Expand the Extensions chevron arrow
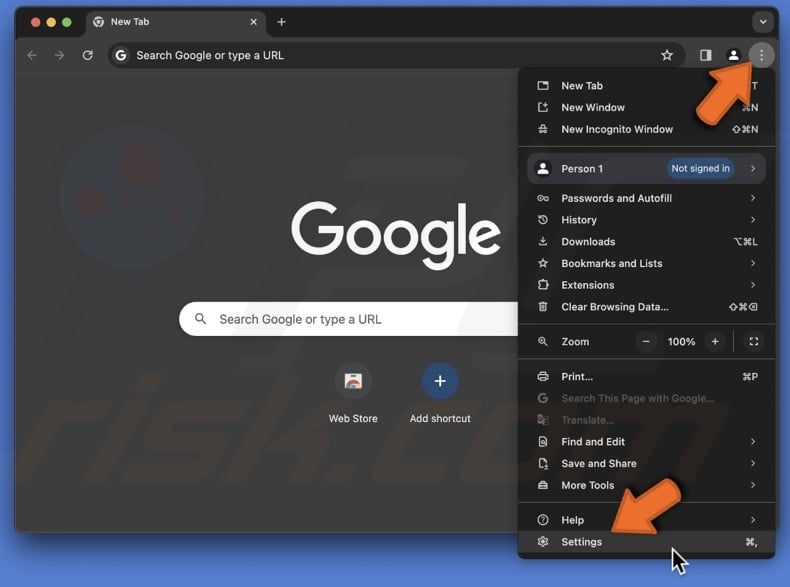The width and height of the screenshot is (790, 587). [753, 285]
